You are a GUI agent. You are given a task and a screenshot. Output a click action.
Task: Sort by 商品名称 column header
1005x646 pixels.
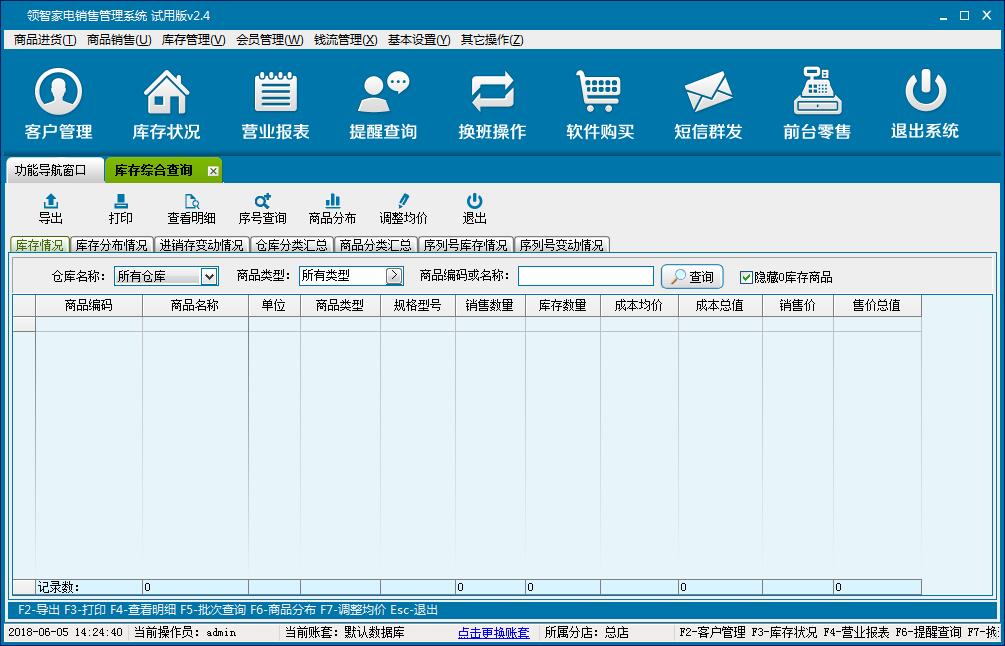[195, 306]
